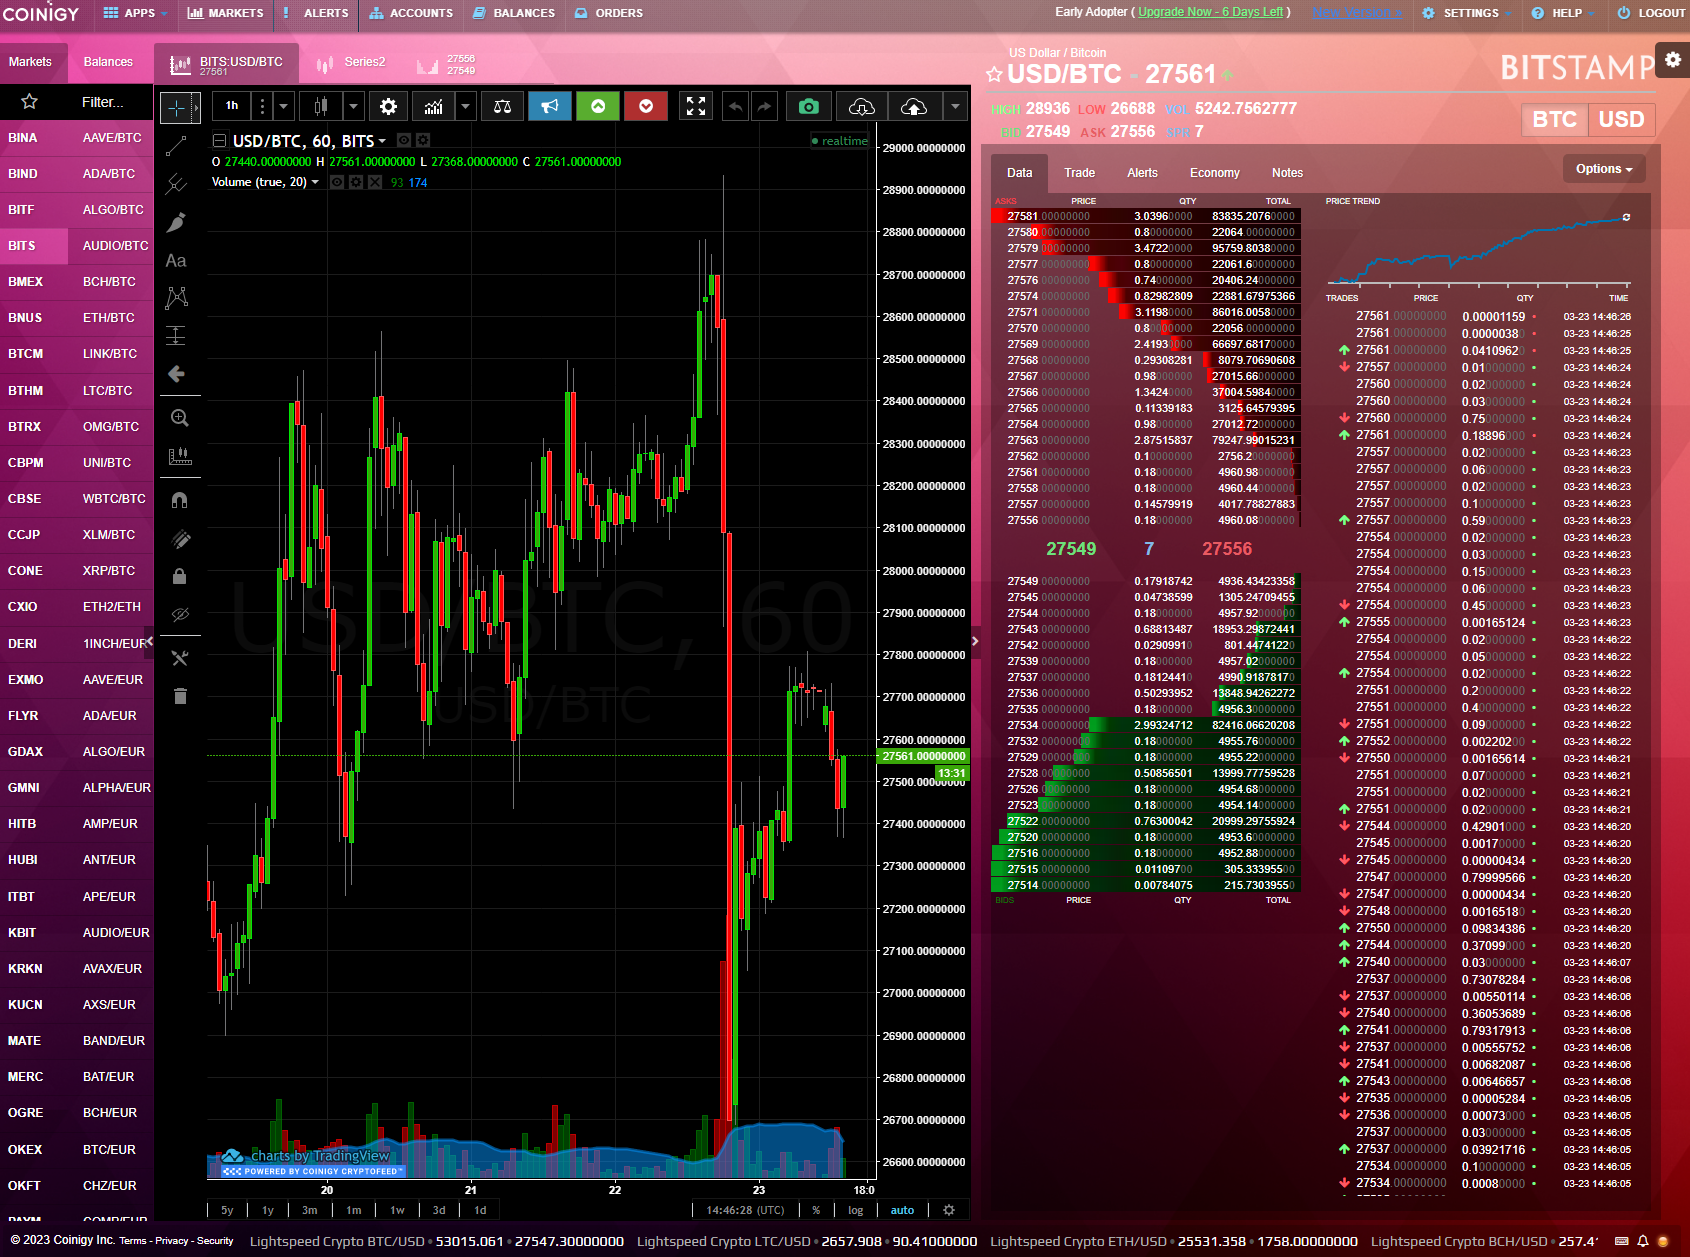Switch to the Economy tab

(1214, 173)
